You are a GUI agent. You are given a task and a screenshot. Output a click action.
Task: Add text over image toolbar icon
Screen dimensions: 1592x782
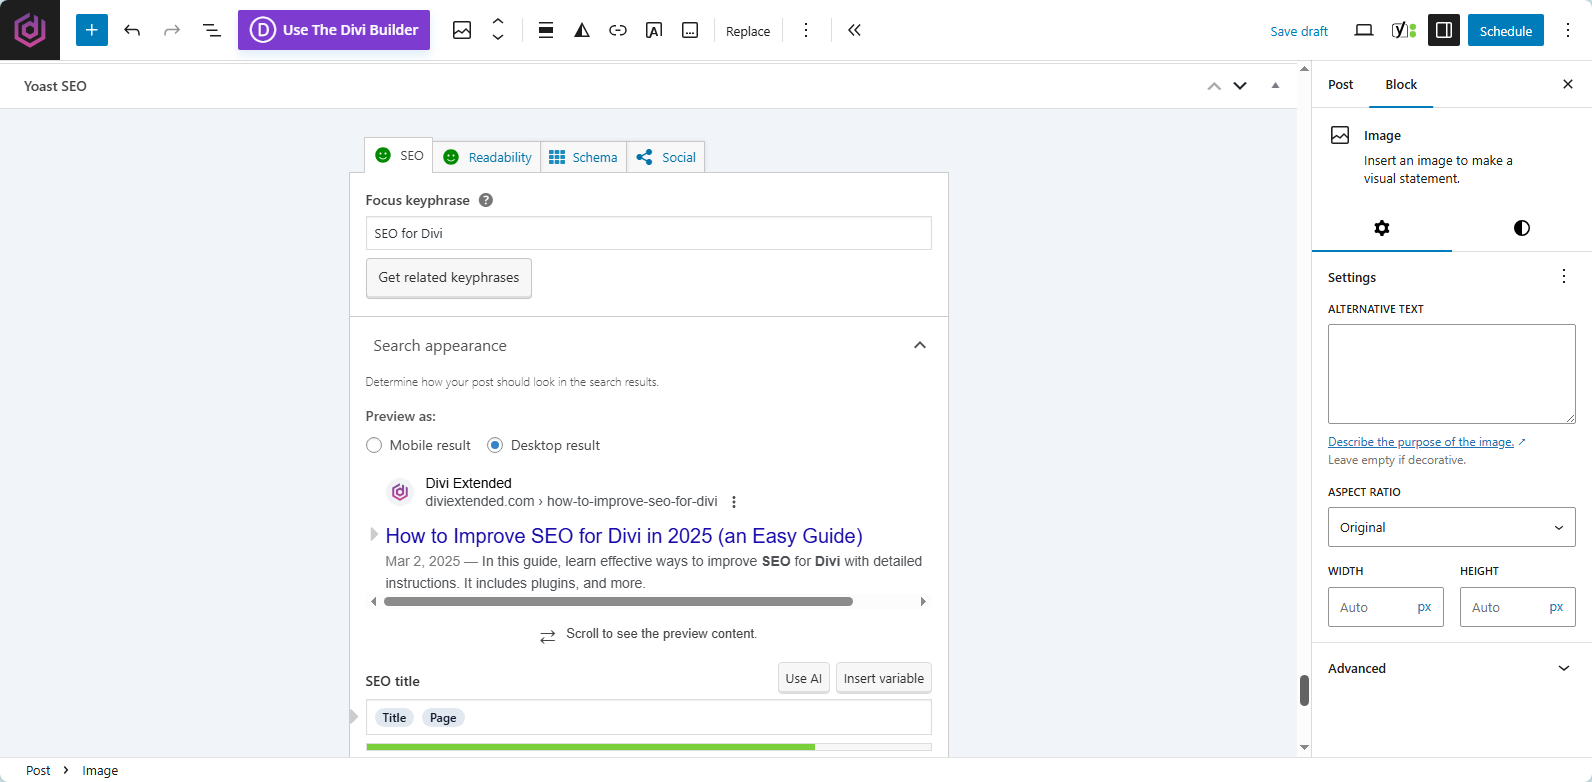tap(654, 30)
